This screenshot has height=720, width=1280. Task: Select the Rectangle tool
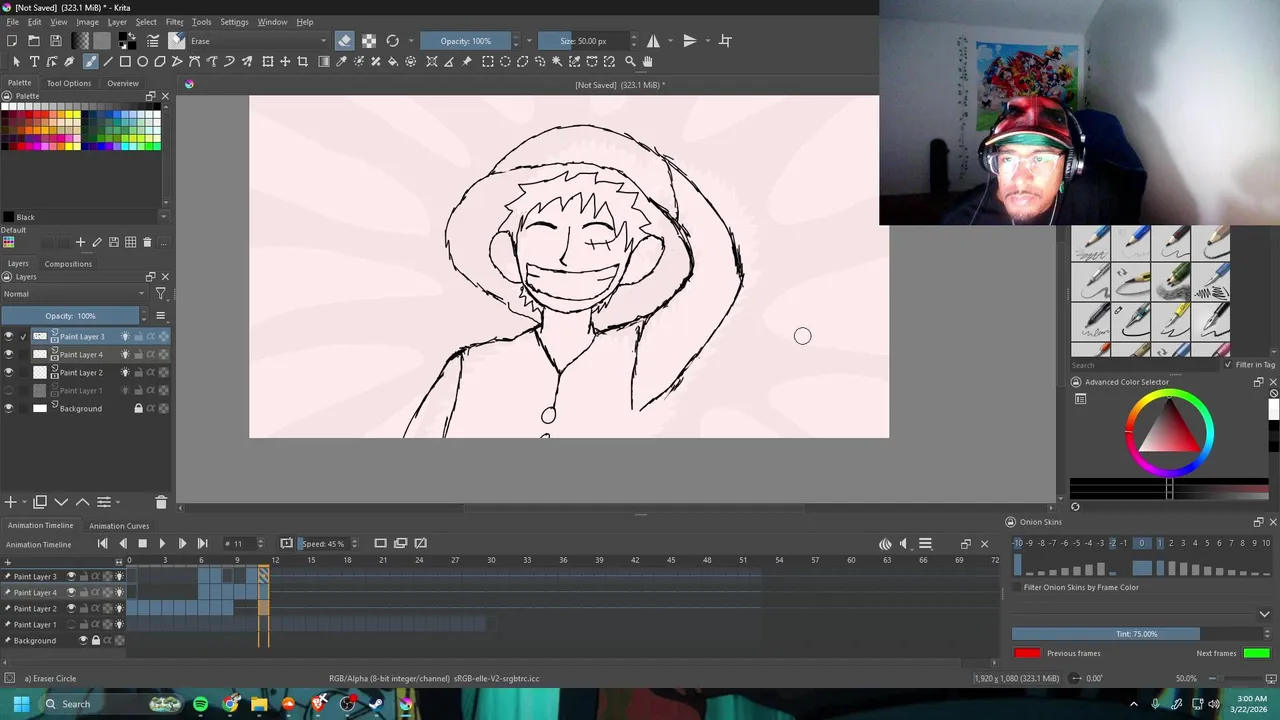point(125,62)
